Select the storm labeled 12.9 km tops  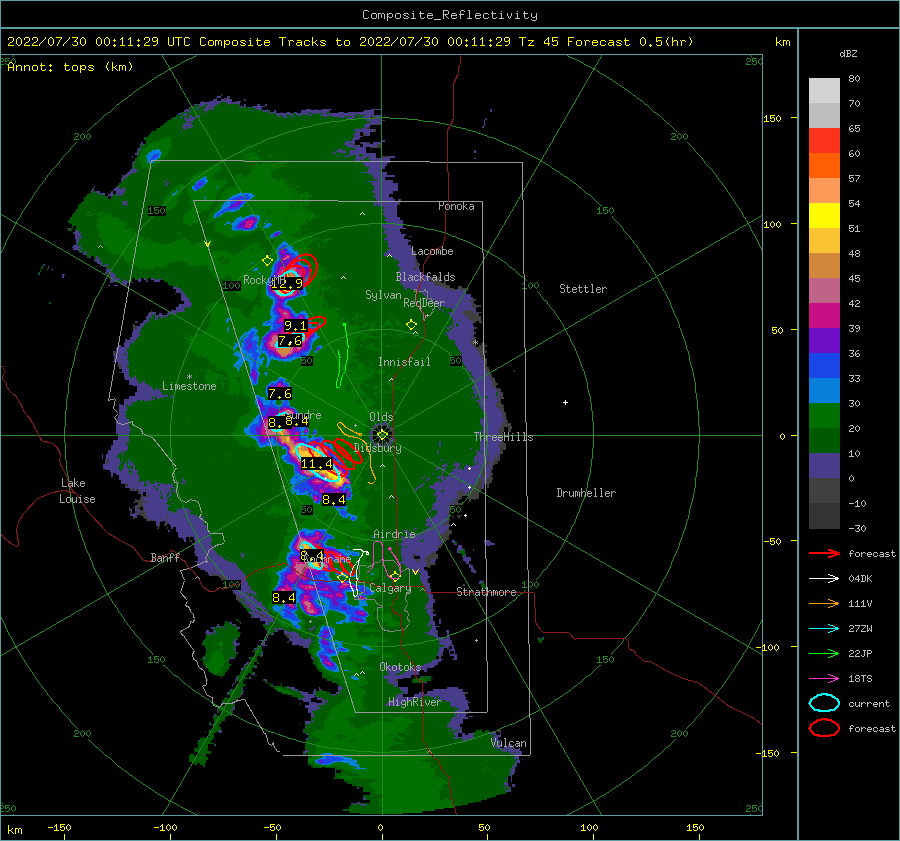click(287, 284)
